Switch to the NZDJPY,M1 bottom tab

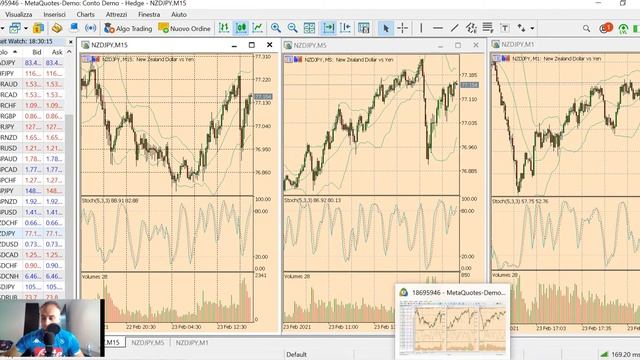[192, 343]
